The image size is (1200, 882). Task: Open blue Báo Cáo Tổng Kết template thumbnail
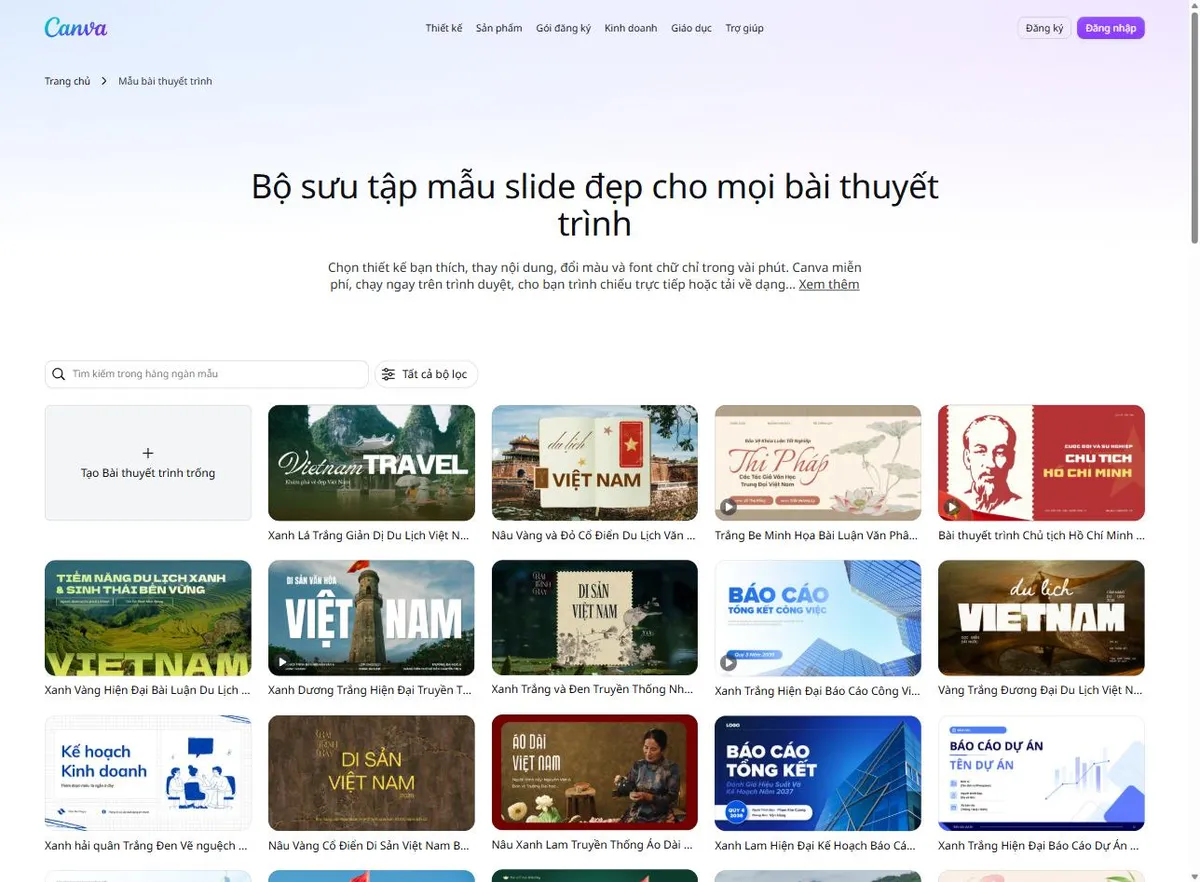point(818,773)
